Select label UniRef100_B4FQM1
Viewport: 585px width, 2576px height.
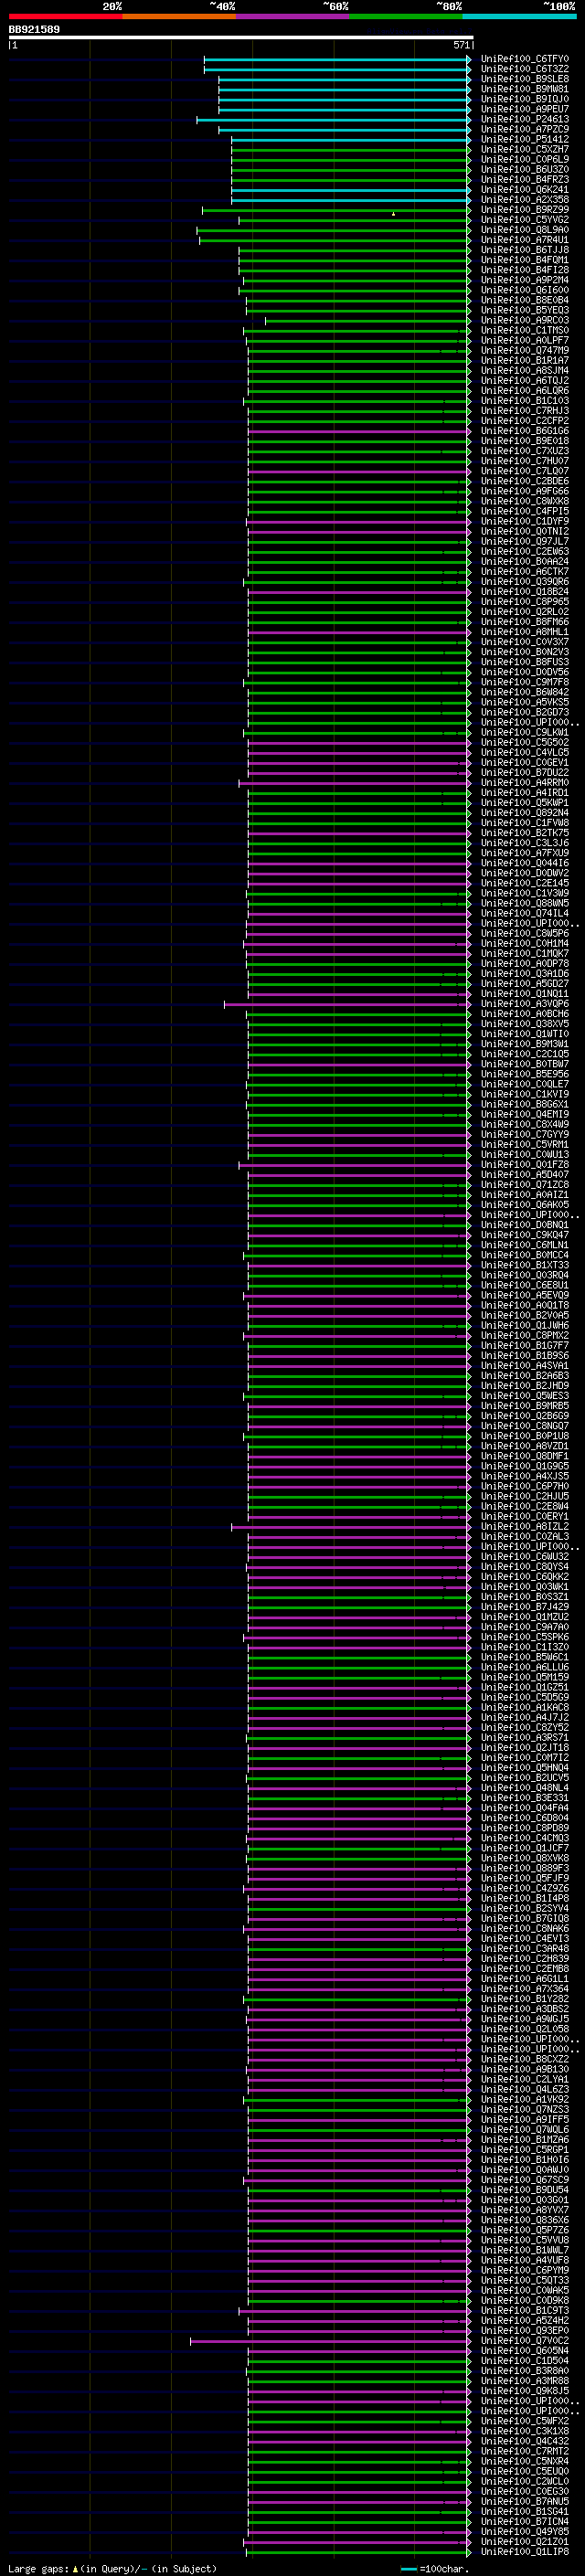coord(525,260)
